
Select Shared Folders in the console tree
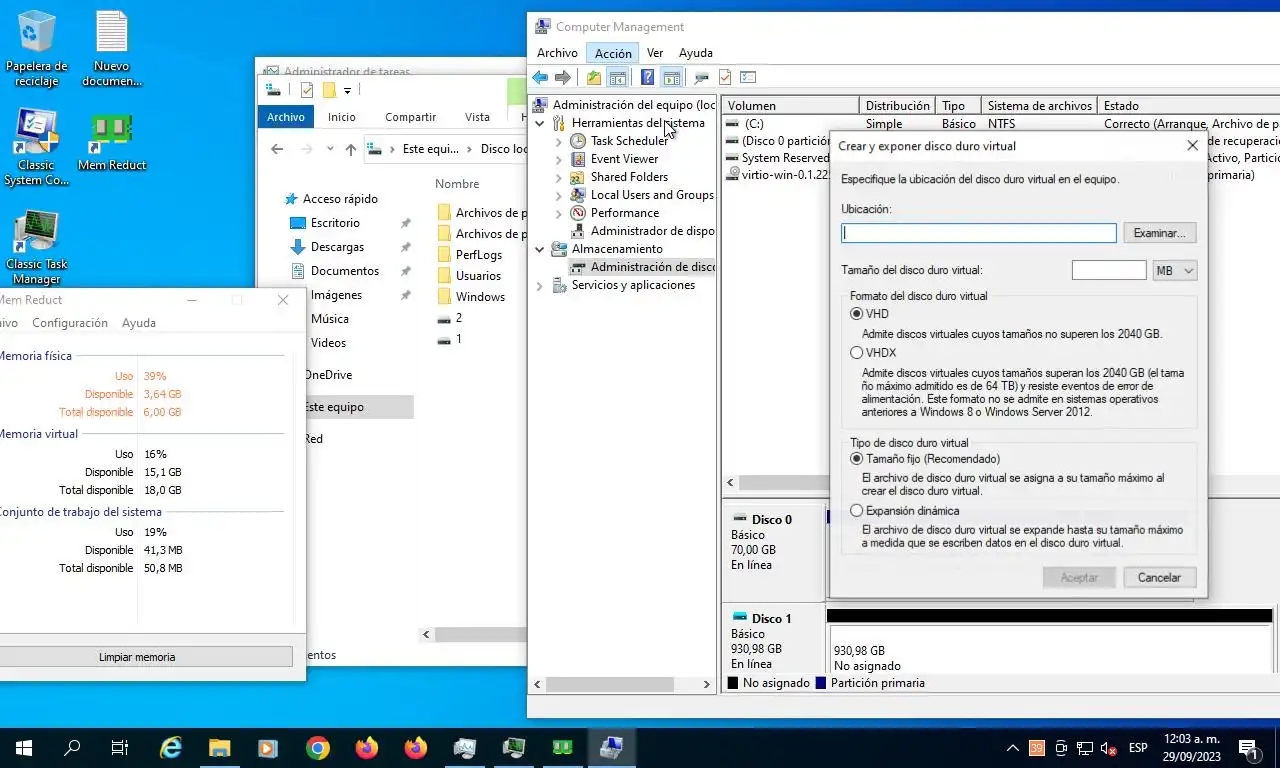tap(629, 177)
